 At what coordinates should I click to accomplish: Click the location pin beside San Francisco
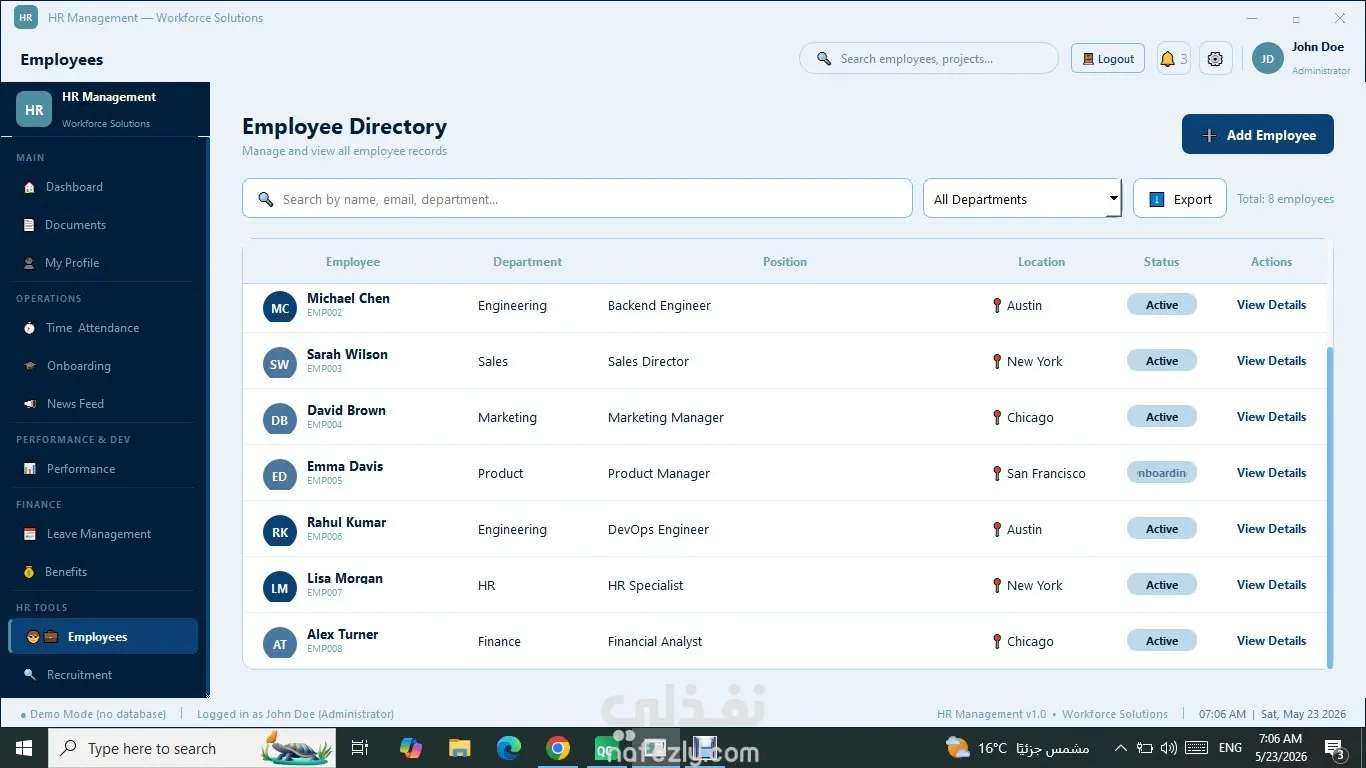point(996,473)
